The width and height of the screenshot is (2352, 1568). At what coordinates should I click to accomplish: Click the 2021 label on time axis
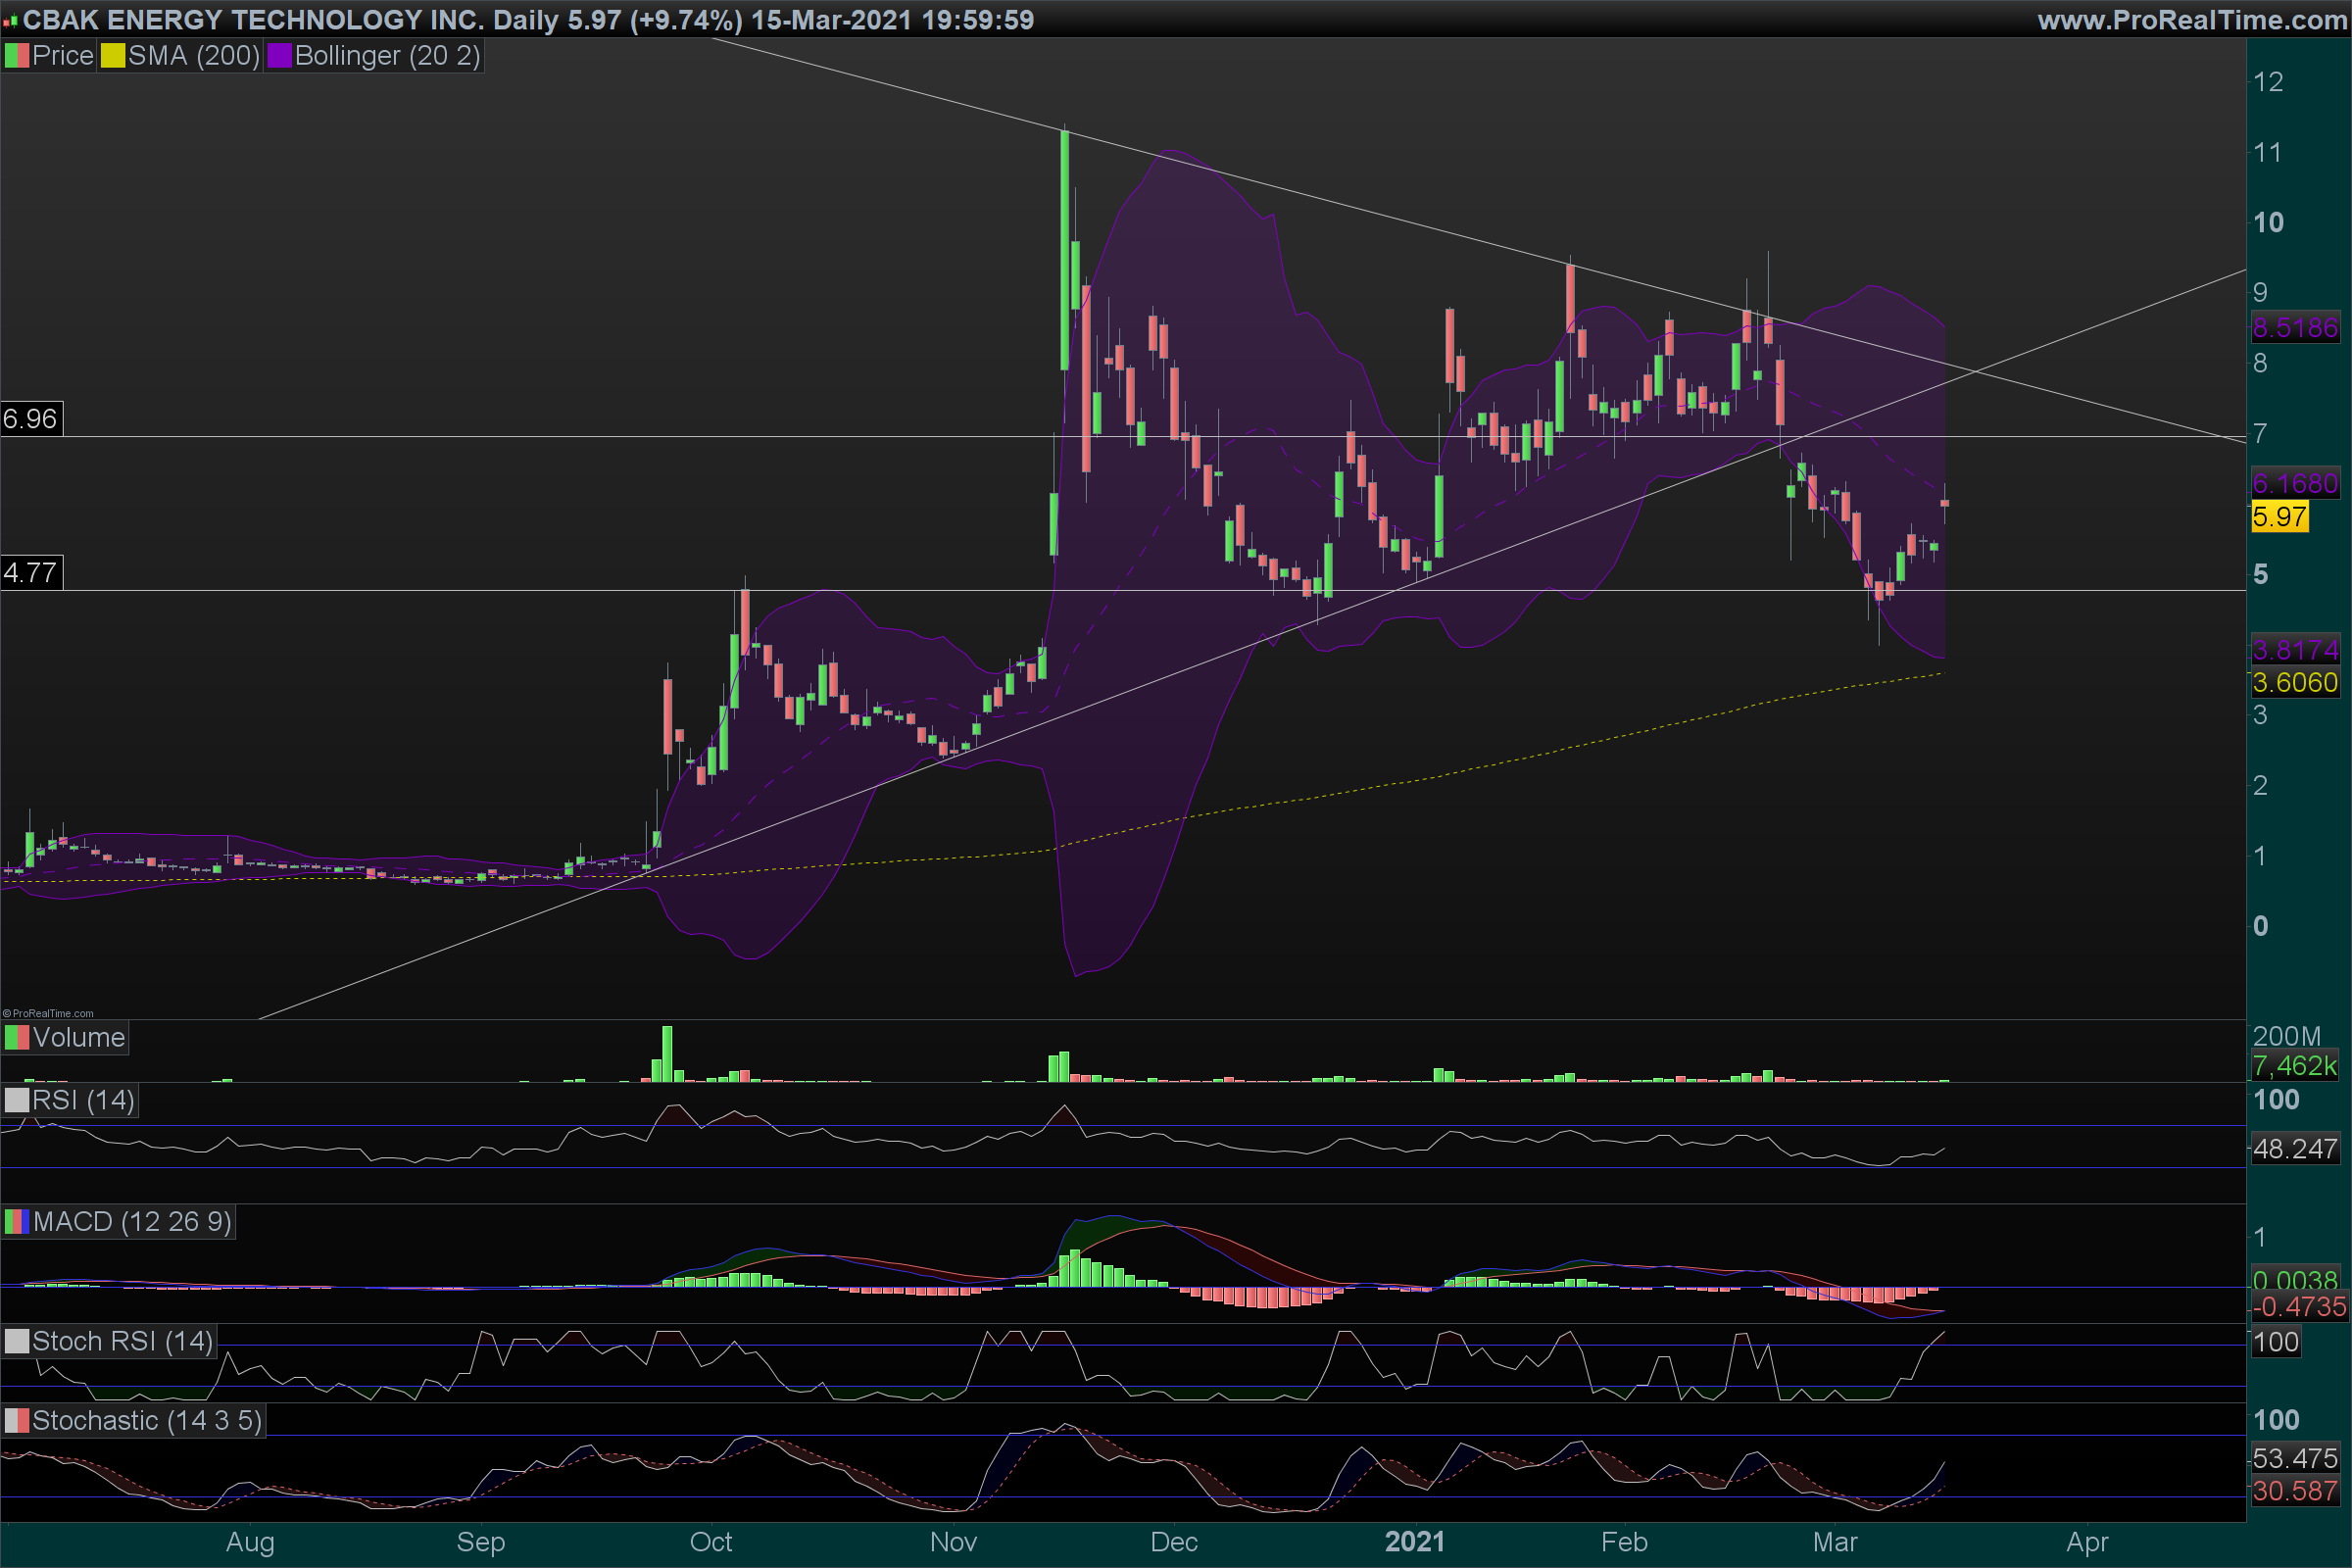[1415, 1542]
